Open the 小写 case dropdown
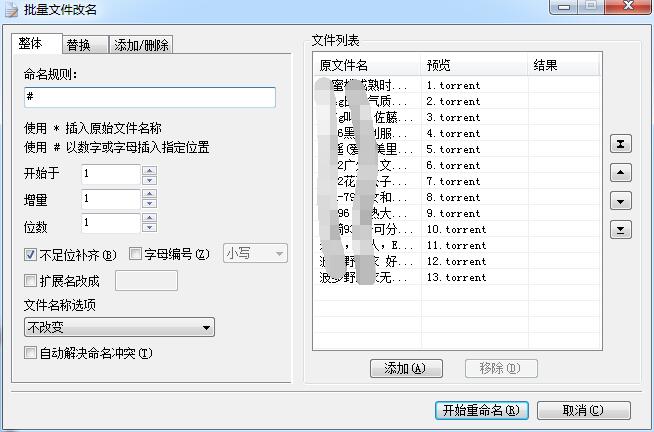This screenshot has width=654, height=432. tap(255, 254)
